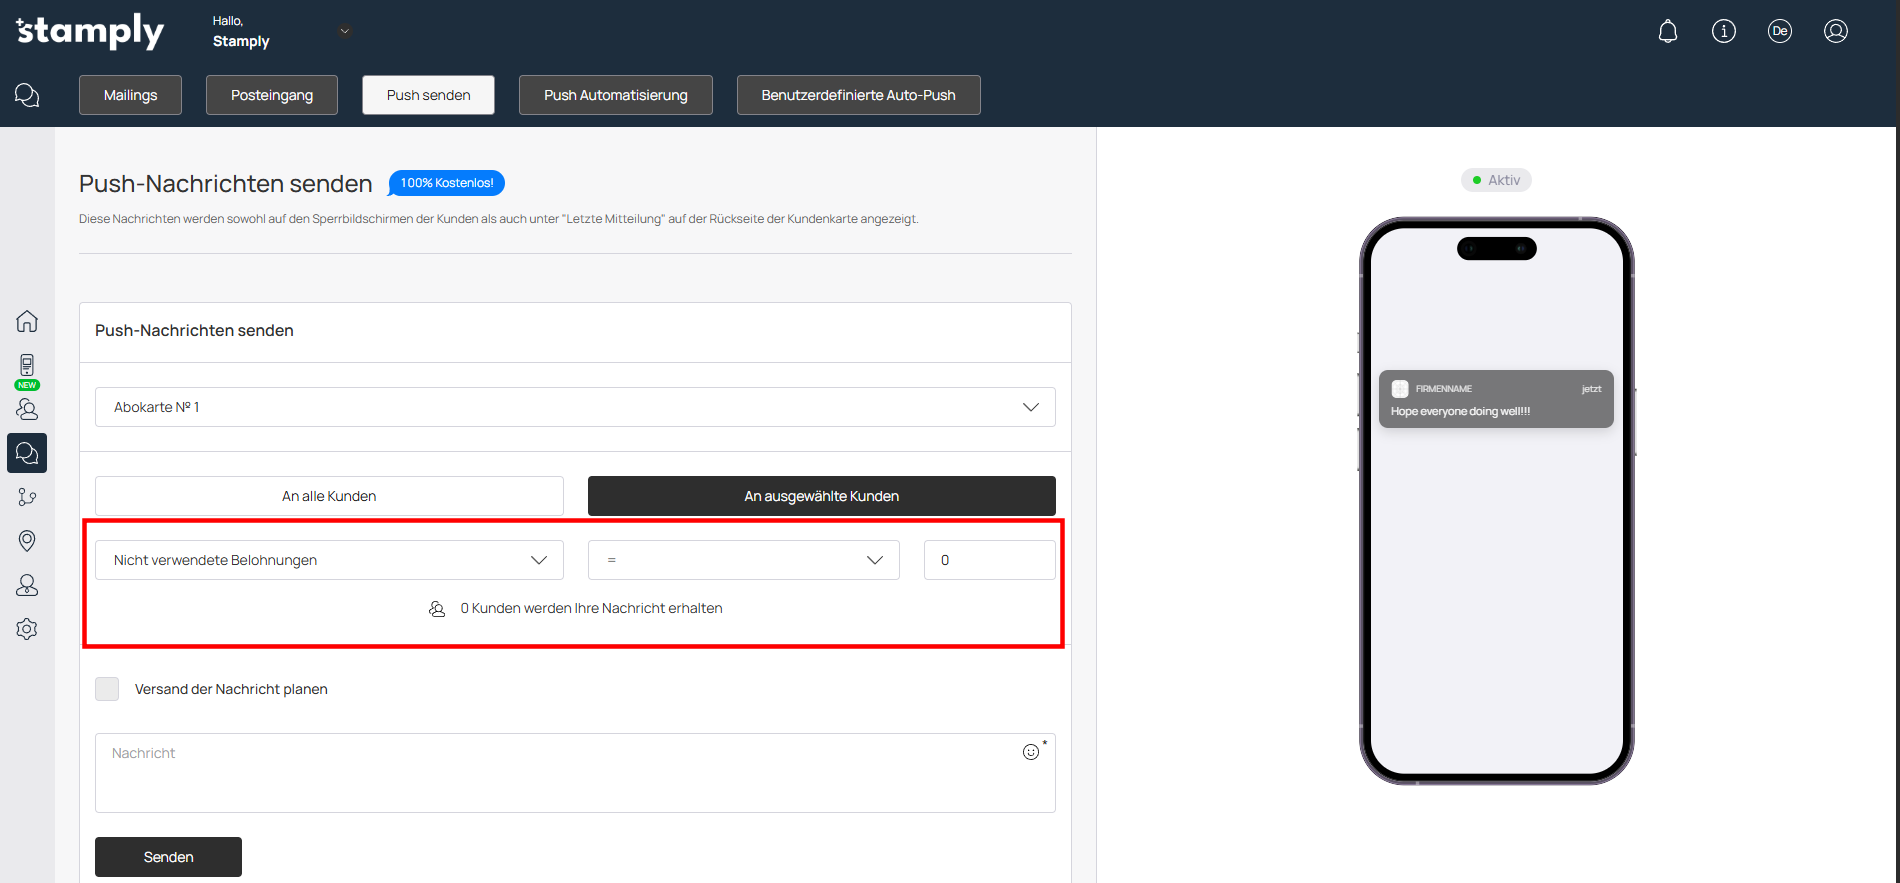Open 'Nicht verwendete Belohnungen' filter dropdown
1900x883 pixels.
coord(329,560)
